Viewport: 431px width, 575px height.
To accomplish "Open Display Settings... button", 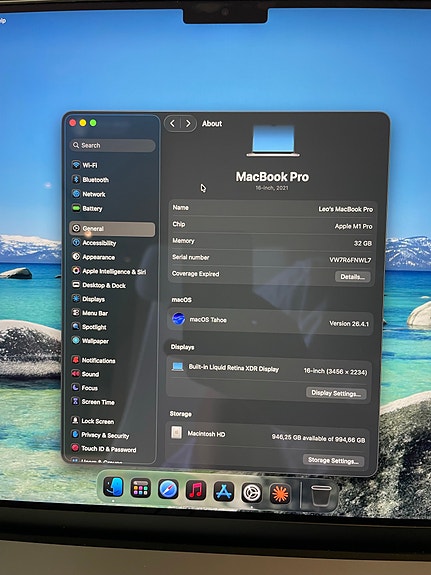I will click(x=336, y=393).
